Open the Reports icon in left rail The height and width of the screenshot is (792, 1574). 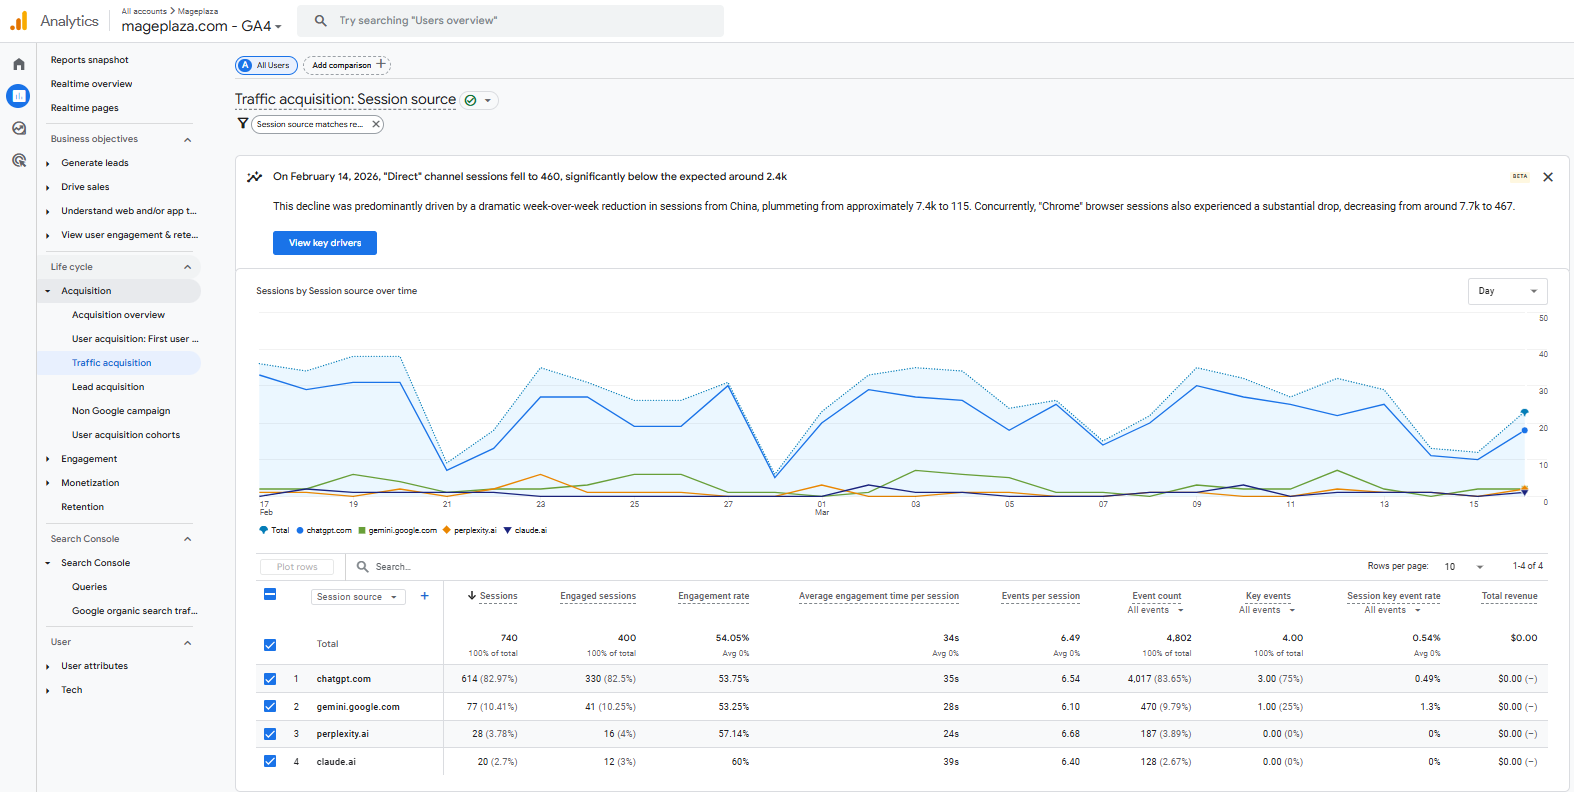18,96
